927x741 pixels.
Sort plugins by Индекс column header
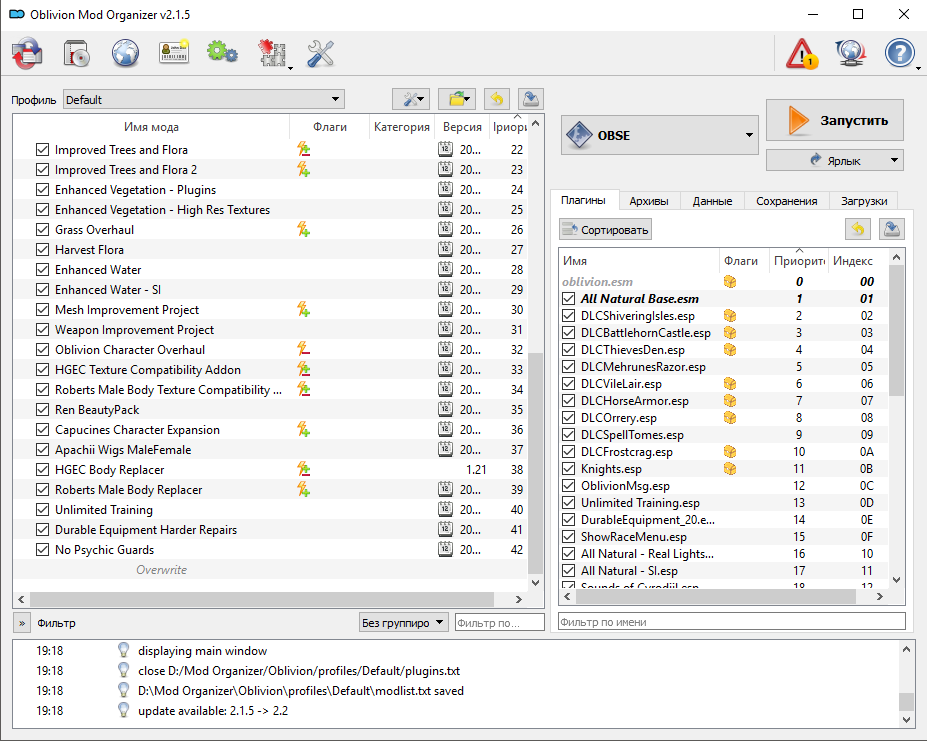pyautogui.click(x=853, y=261)
